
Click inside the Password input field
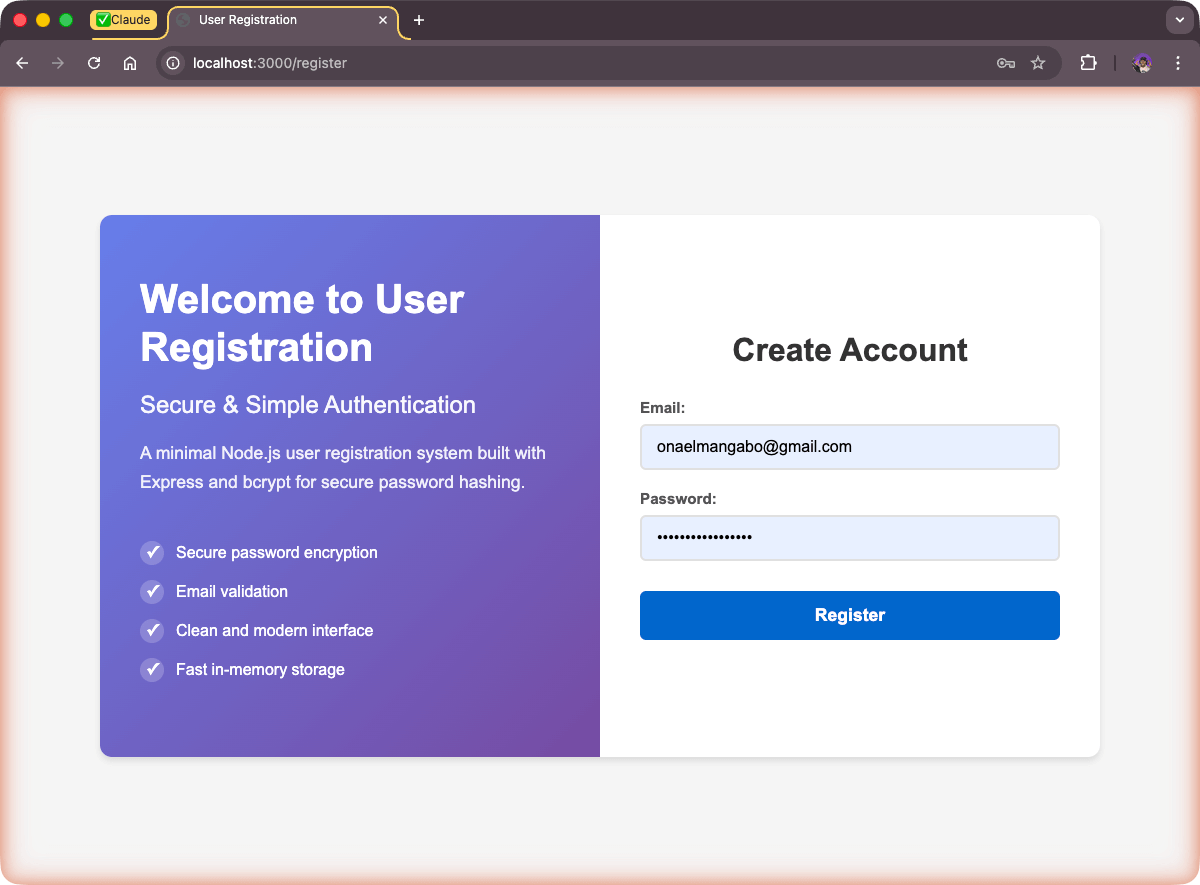pyautogui.click(x=849, y=537)
